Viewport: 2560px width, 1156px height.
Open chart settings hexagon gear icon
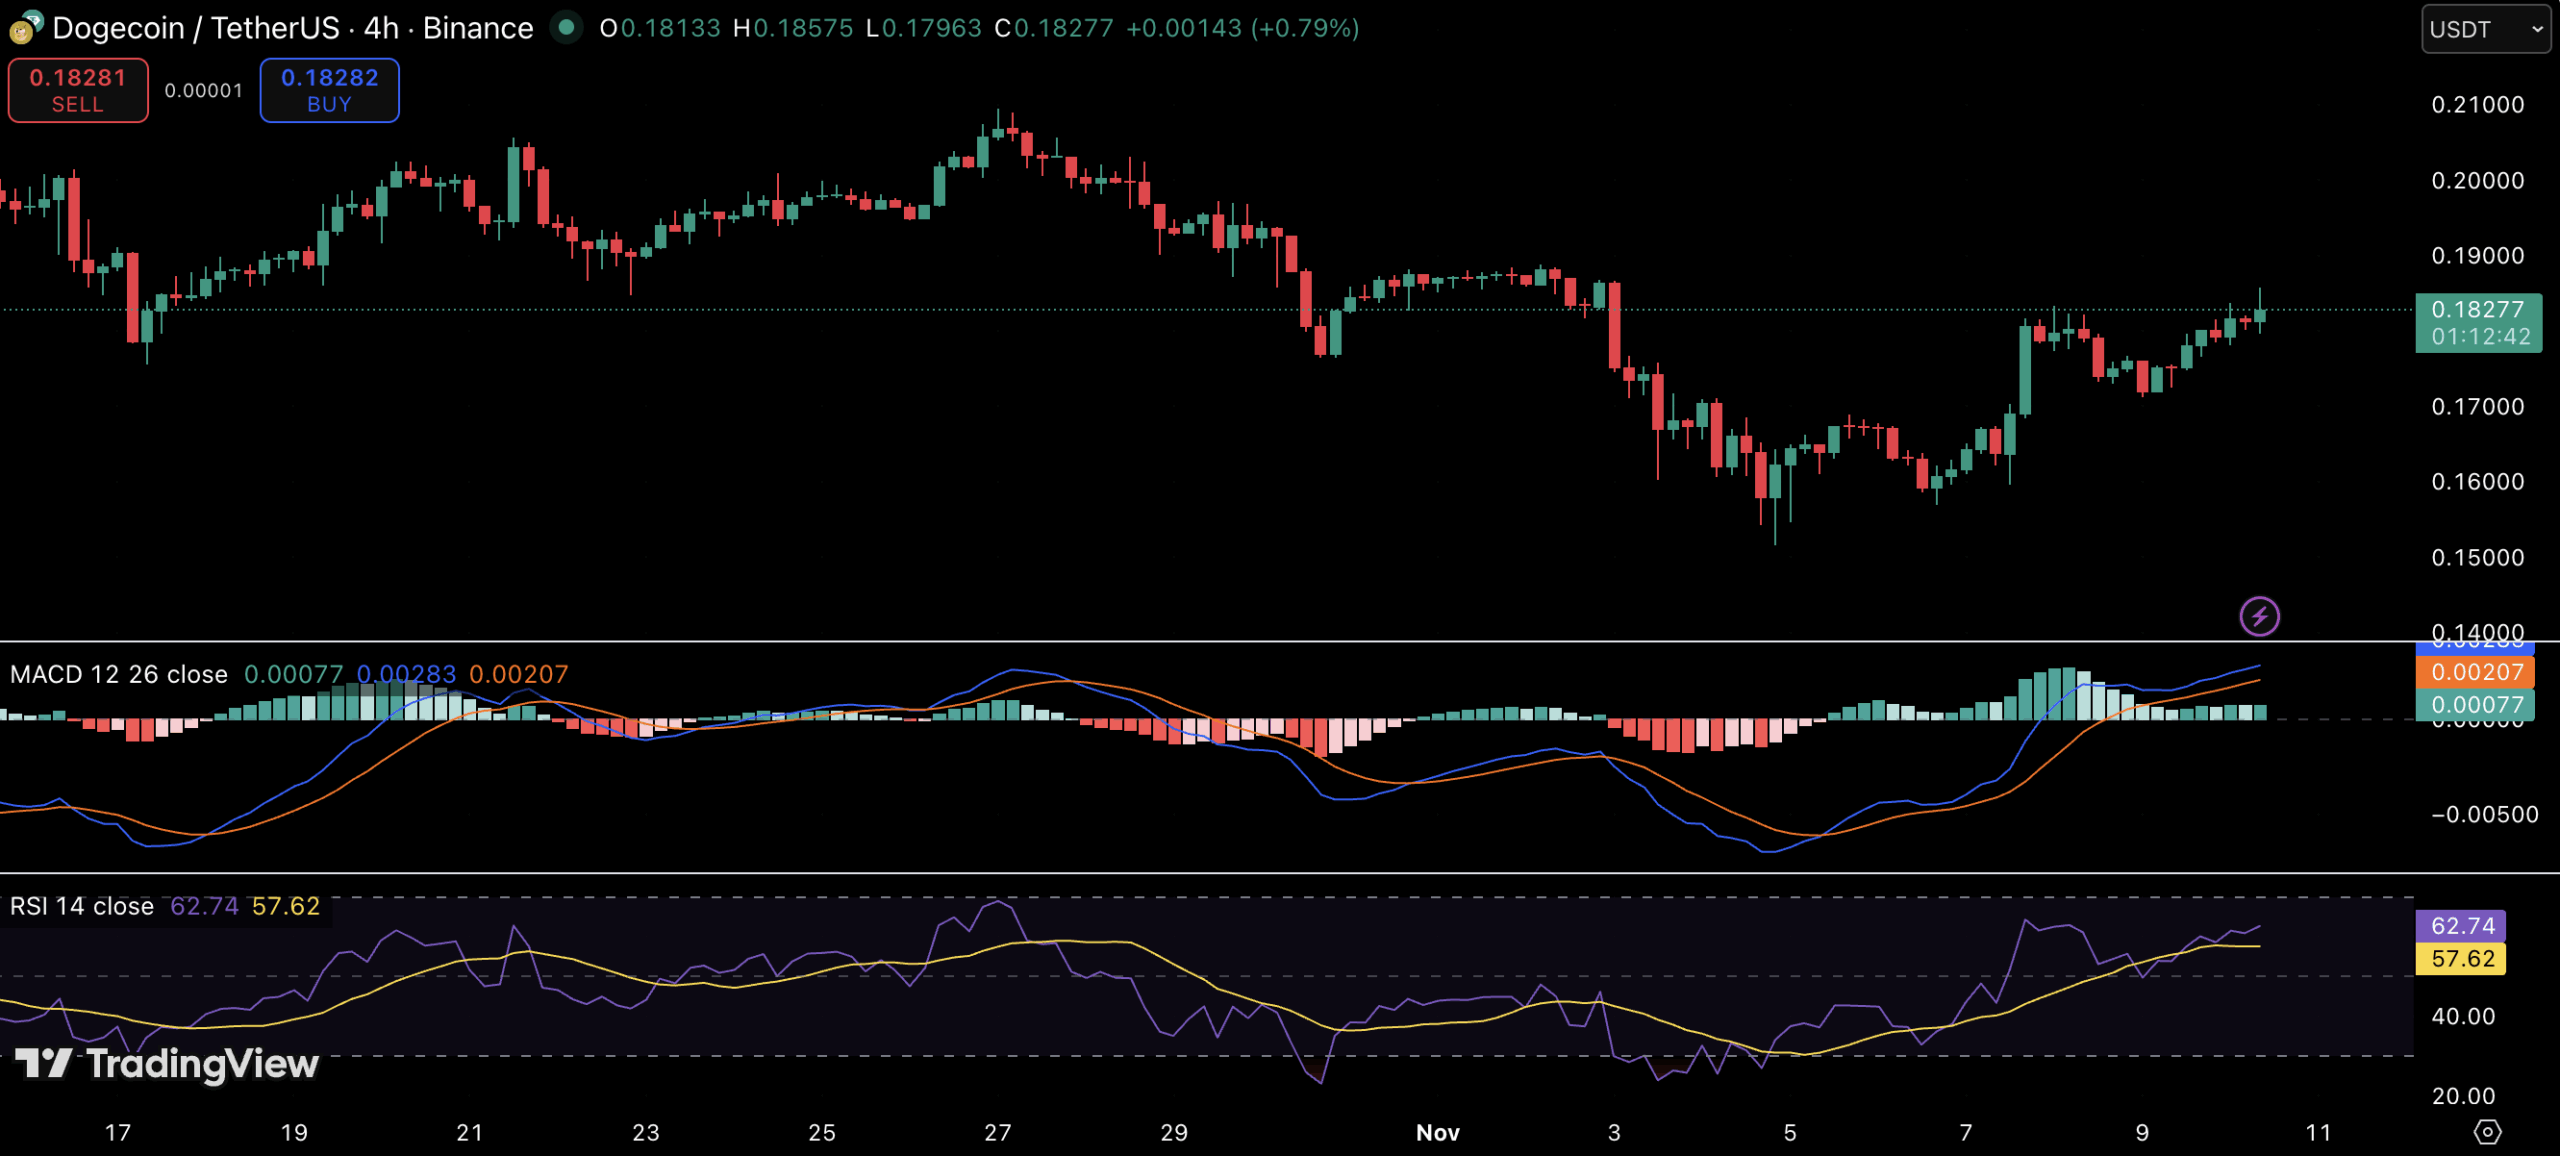click(x=2487, y=1132)
